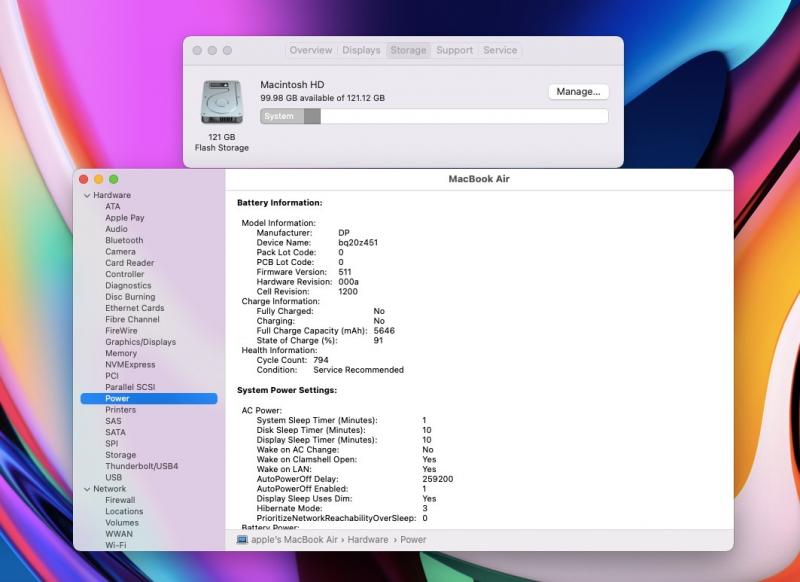Click the Macintosh HD volume name
The width and height of the screenshot is (800, 582).
[x=292, y=85]
